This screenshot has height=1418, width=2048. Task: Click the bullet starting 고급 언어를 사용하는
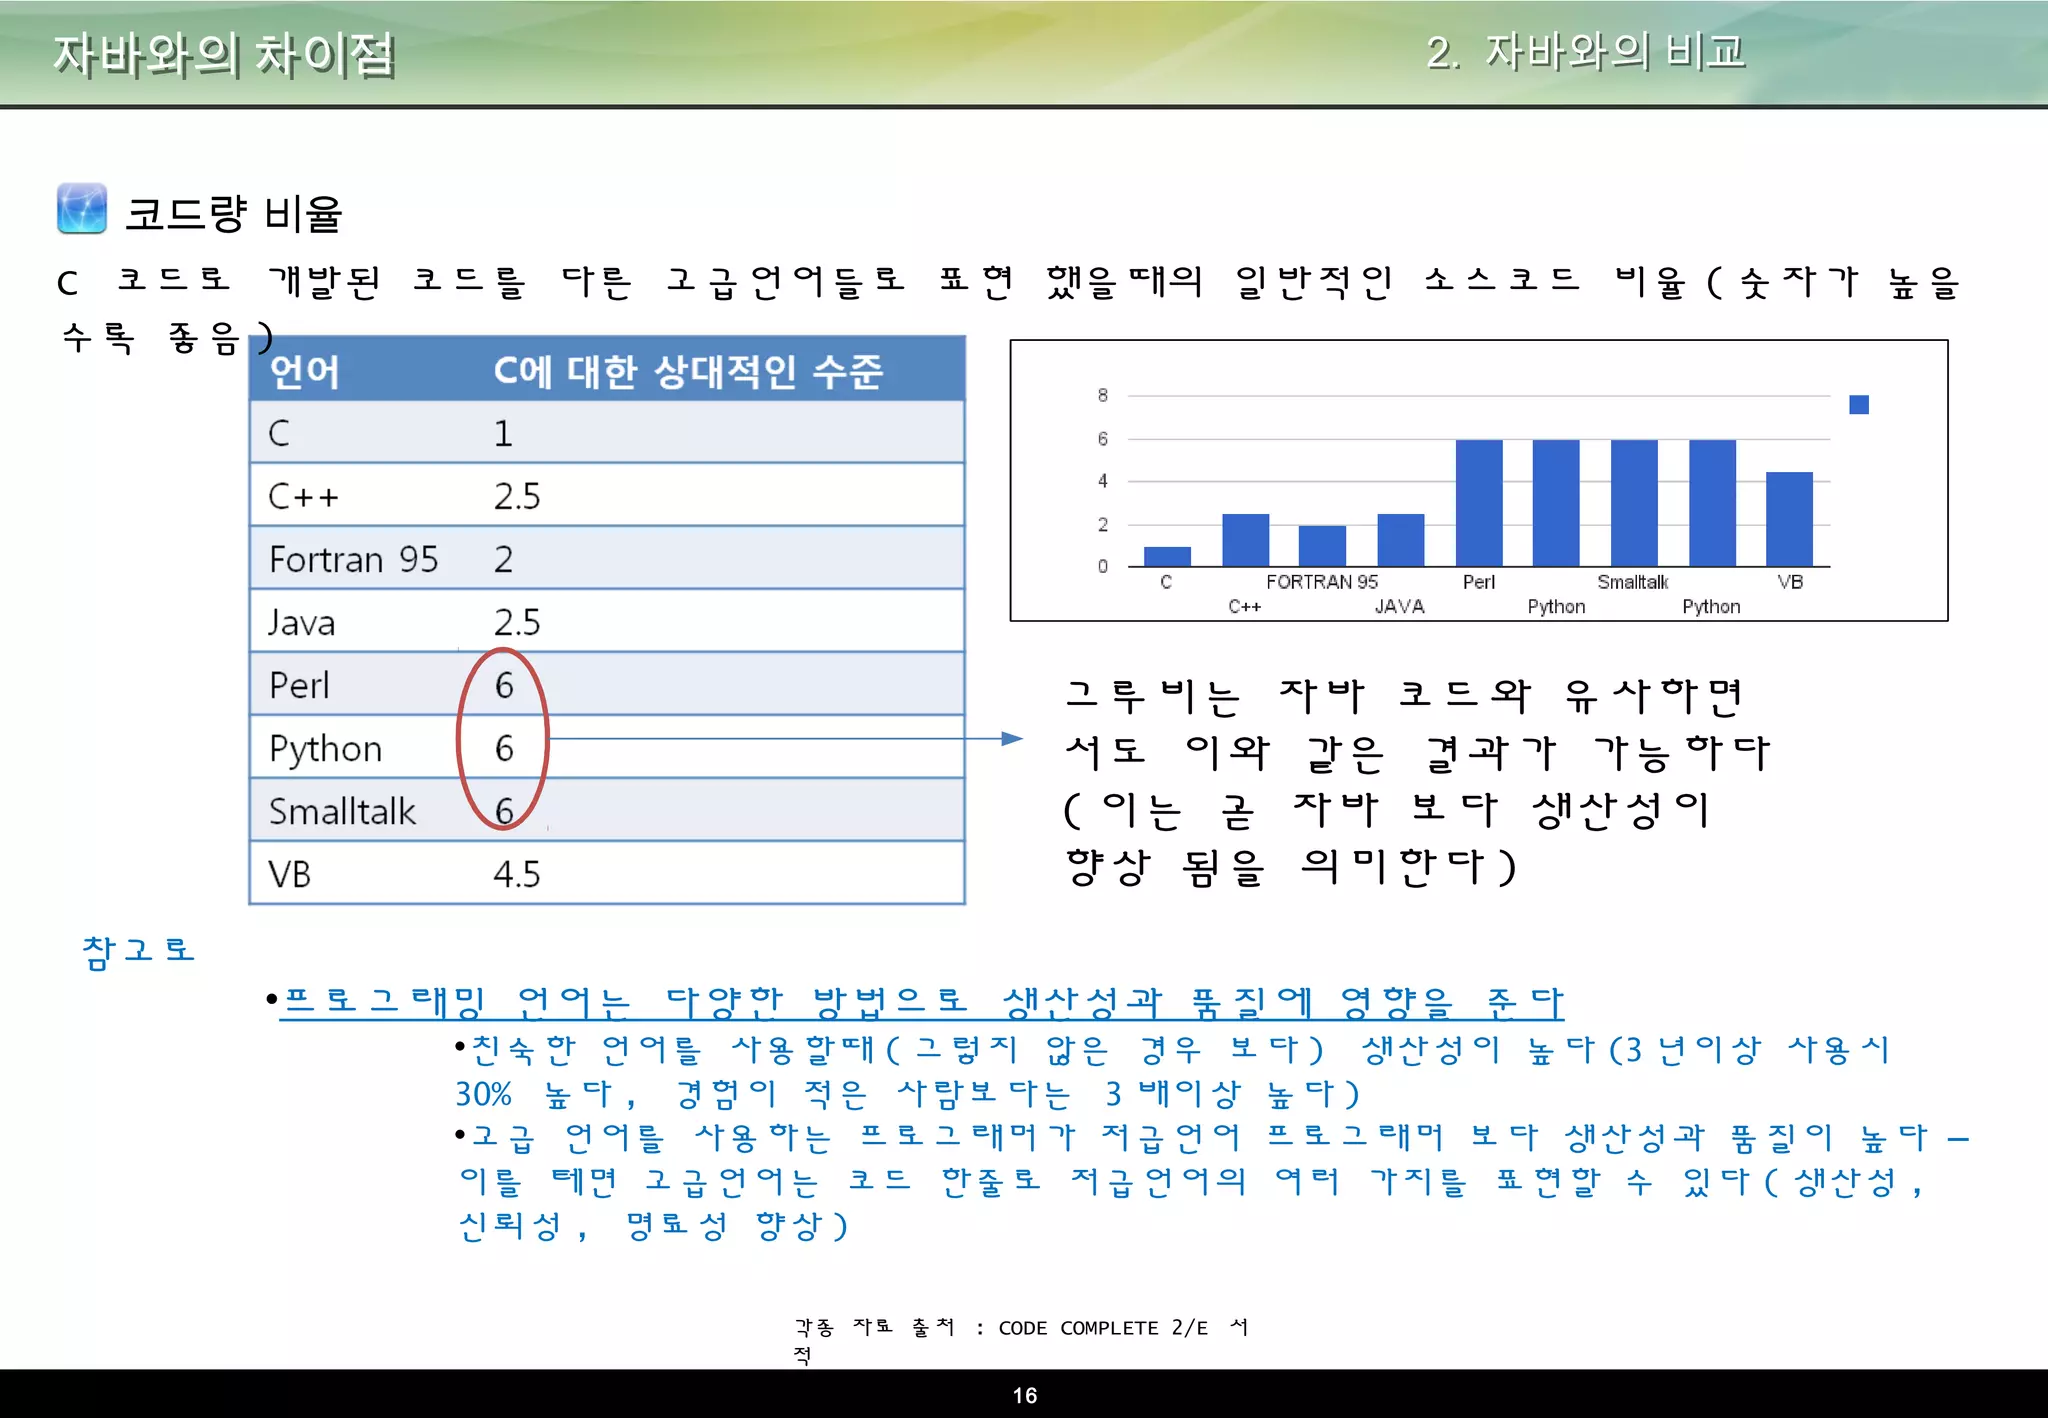[1212, 1181]
